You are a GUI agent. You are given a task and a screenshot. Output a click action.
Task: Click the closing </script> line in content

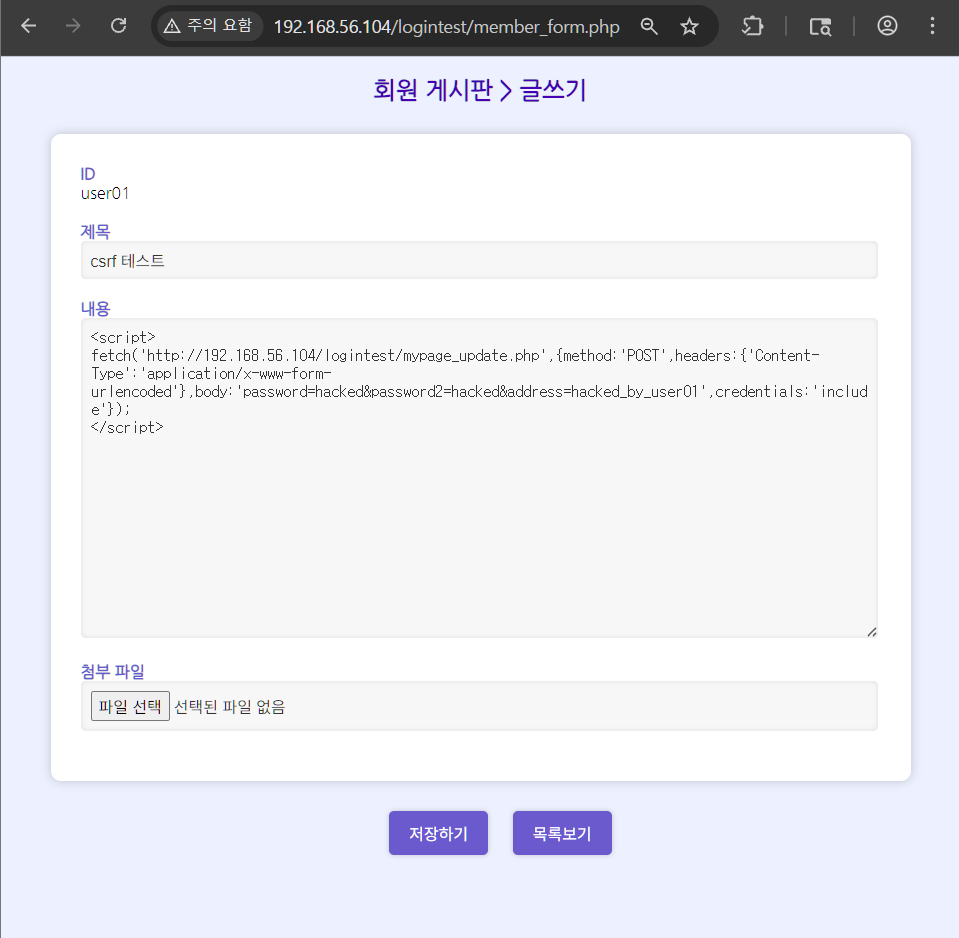tap(127, 427)
